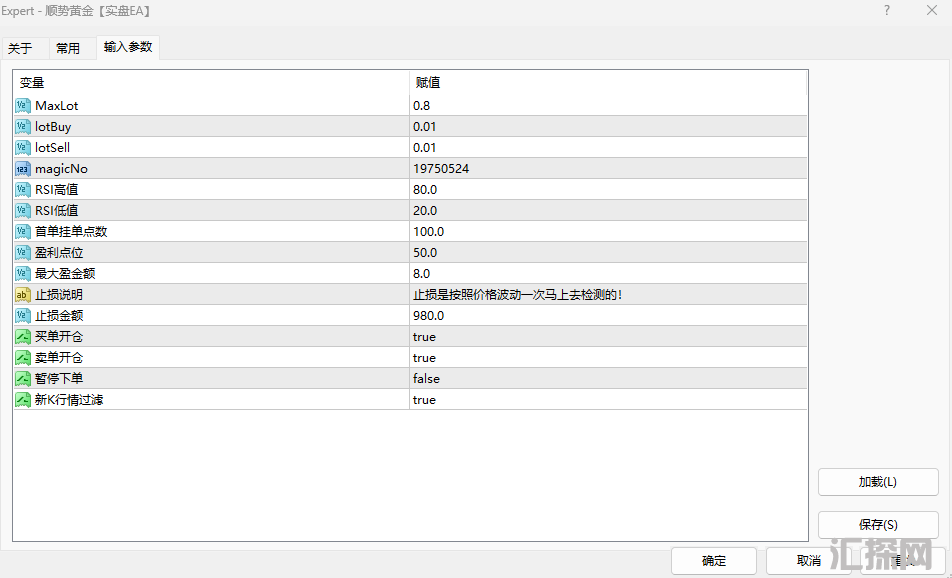
Task: Switch to the 关于 tab
Action: pyautogui.click(x=21, y=48)
